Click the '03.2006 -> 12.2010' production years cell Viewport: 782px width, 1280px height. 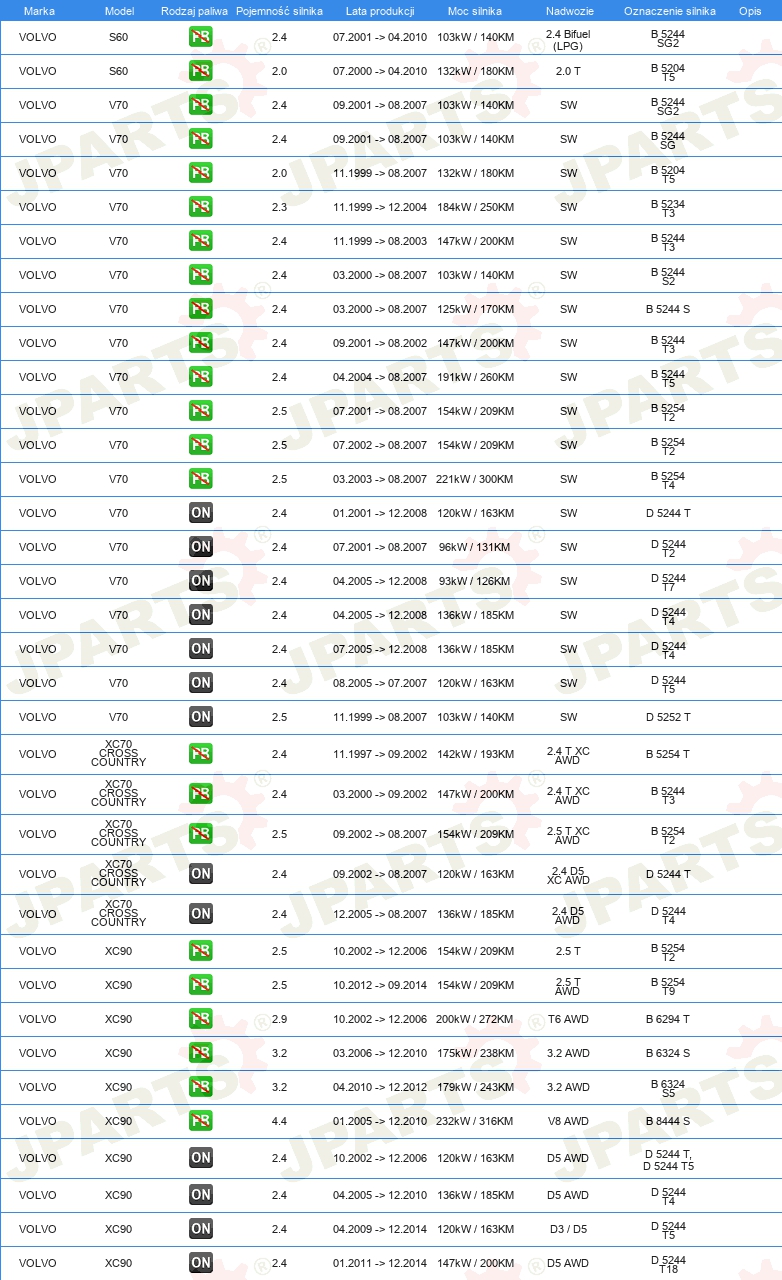coord(380,1053)
